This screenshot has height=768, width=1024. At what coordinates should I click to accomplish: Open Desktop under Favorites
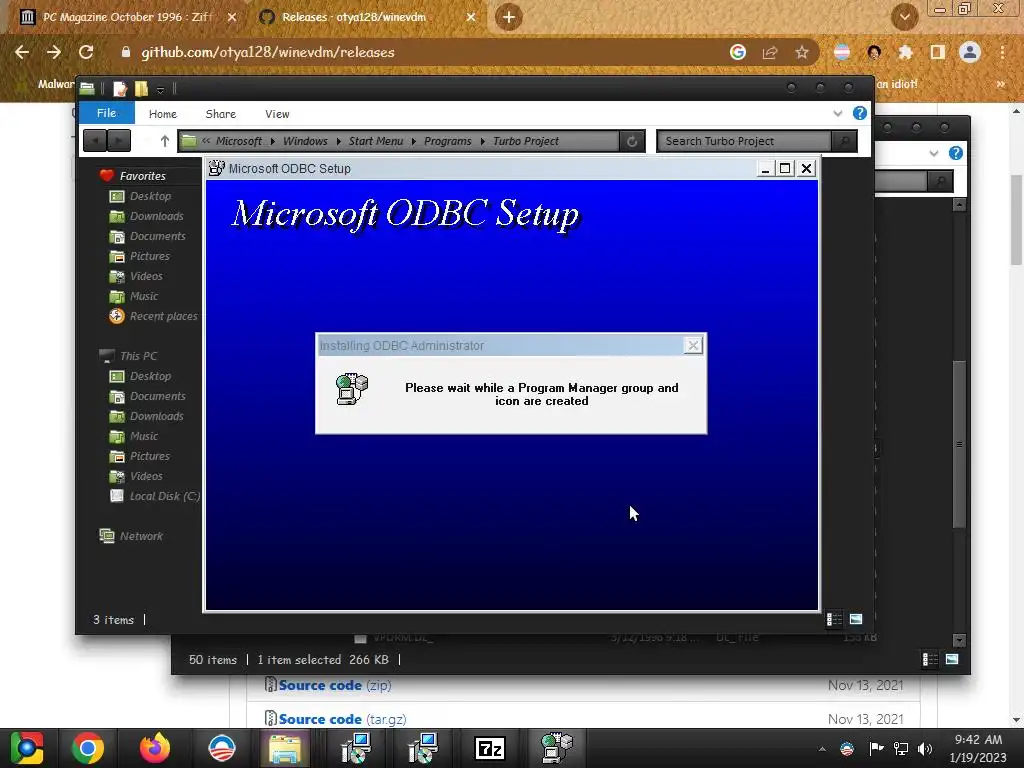(150, 196)
